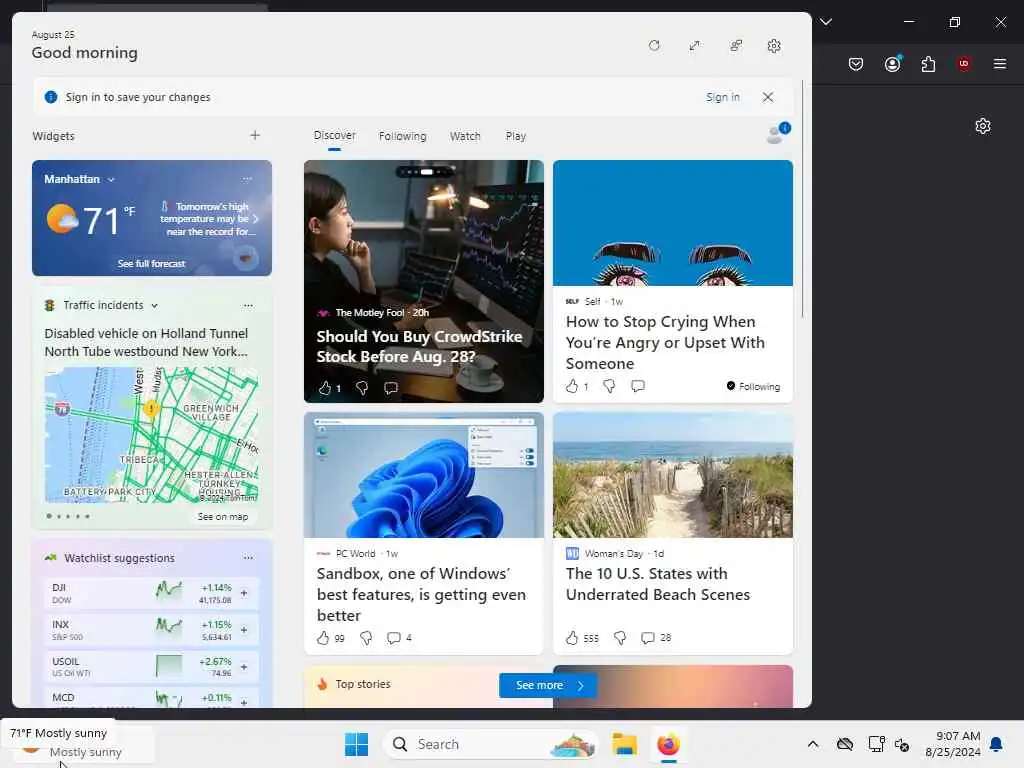Add DJI to the watchlist
The height and width of the screenshot is (768, 1024).
pos(244,593)
